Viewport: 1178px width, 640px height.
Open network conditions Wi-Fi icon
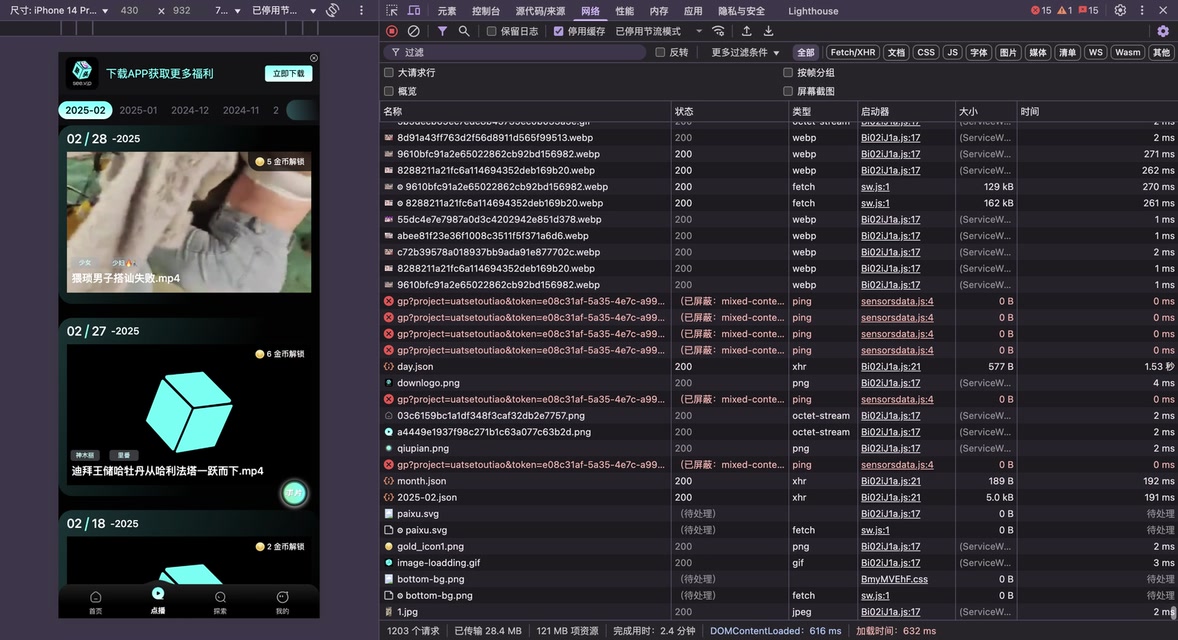coord(718,31)
